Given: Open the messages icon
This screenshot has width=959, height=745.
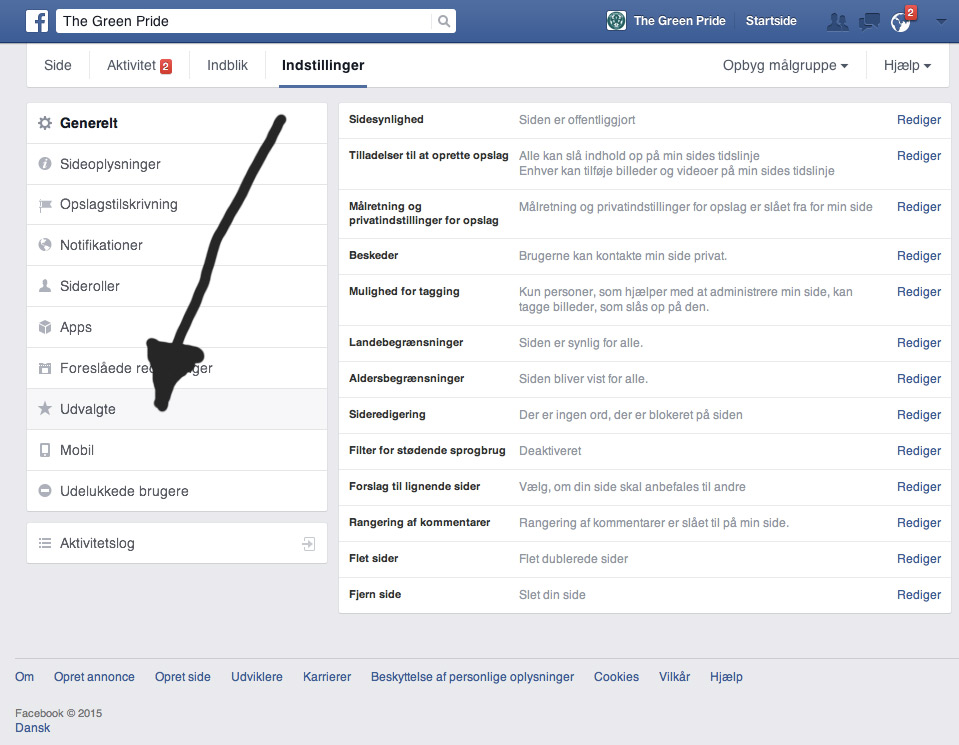Looking at the screenshot, I should (x=869, y=21).
